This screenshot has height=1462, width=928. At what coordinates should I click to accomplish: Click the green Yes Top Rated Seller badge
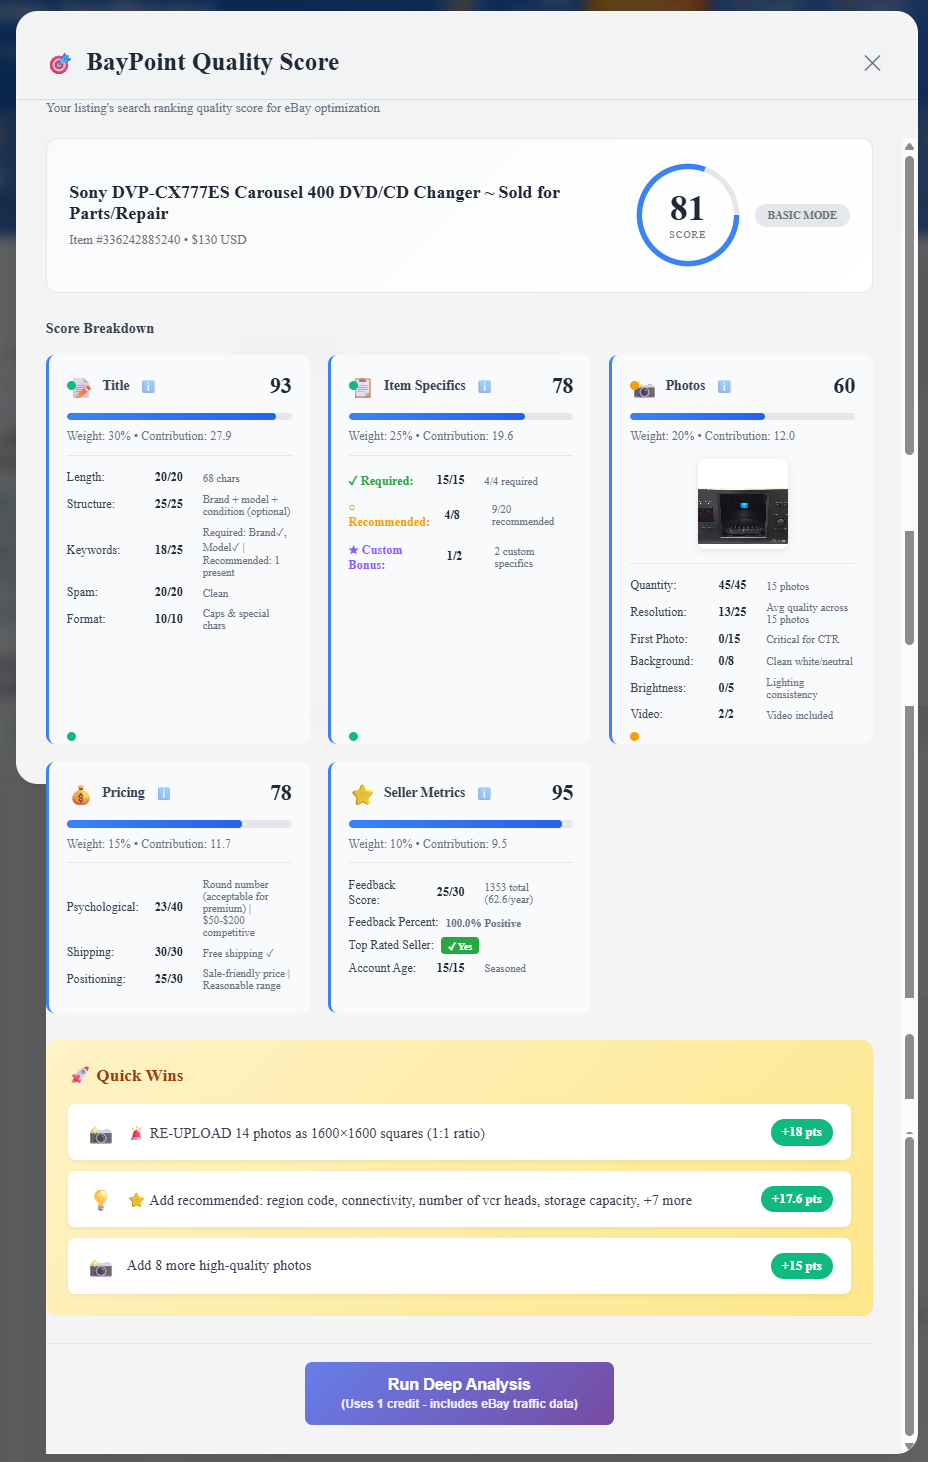460,946
